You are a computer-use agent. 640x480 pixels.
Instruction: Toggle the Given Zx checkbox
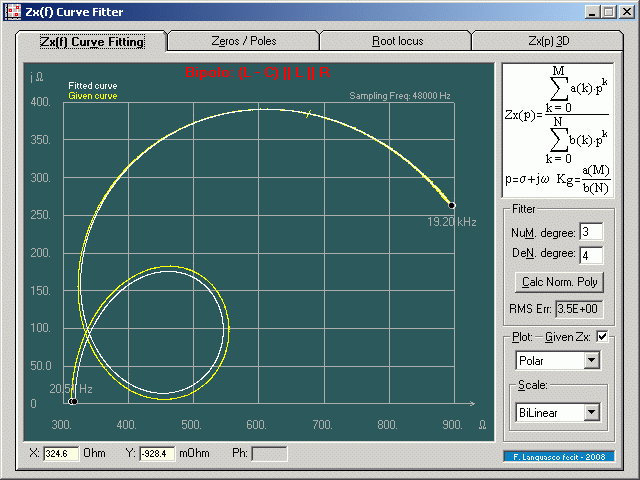[602, 337]
